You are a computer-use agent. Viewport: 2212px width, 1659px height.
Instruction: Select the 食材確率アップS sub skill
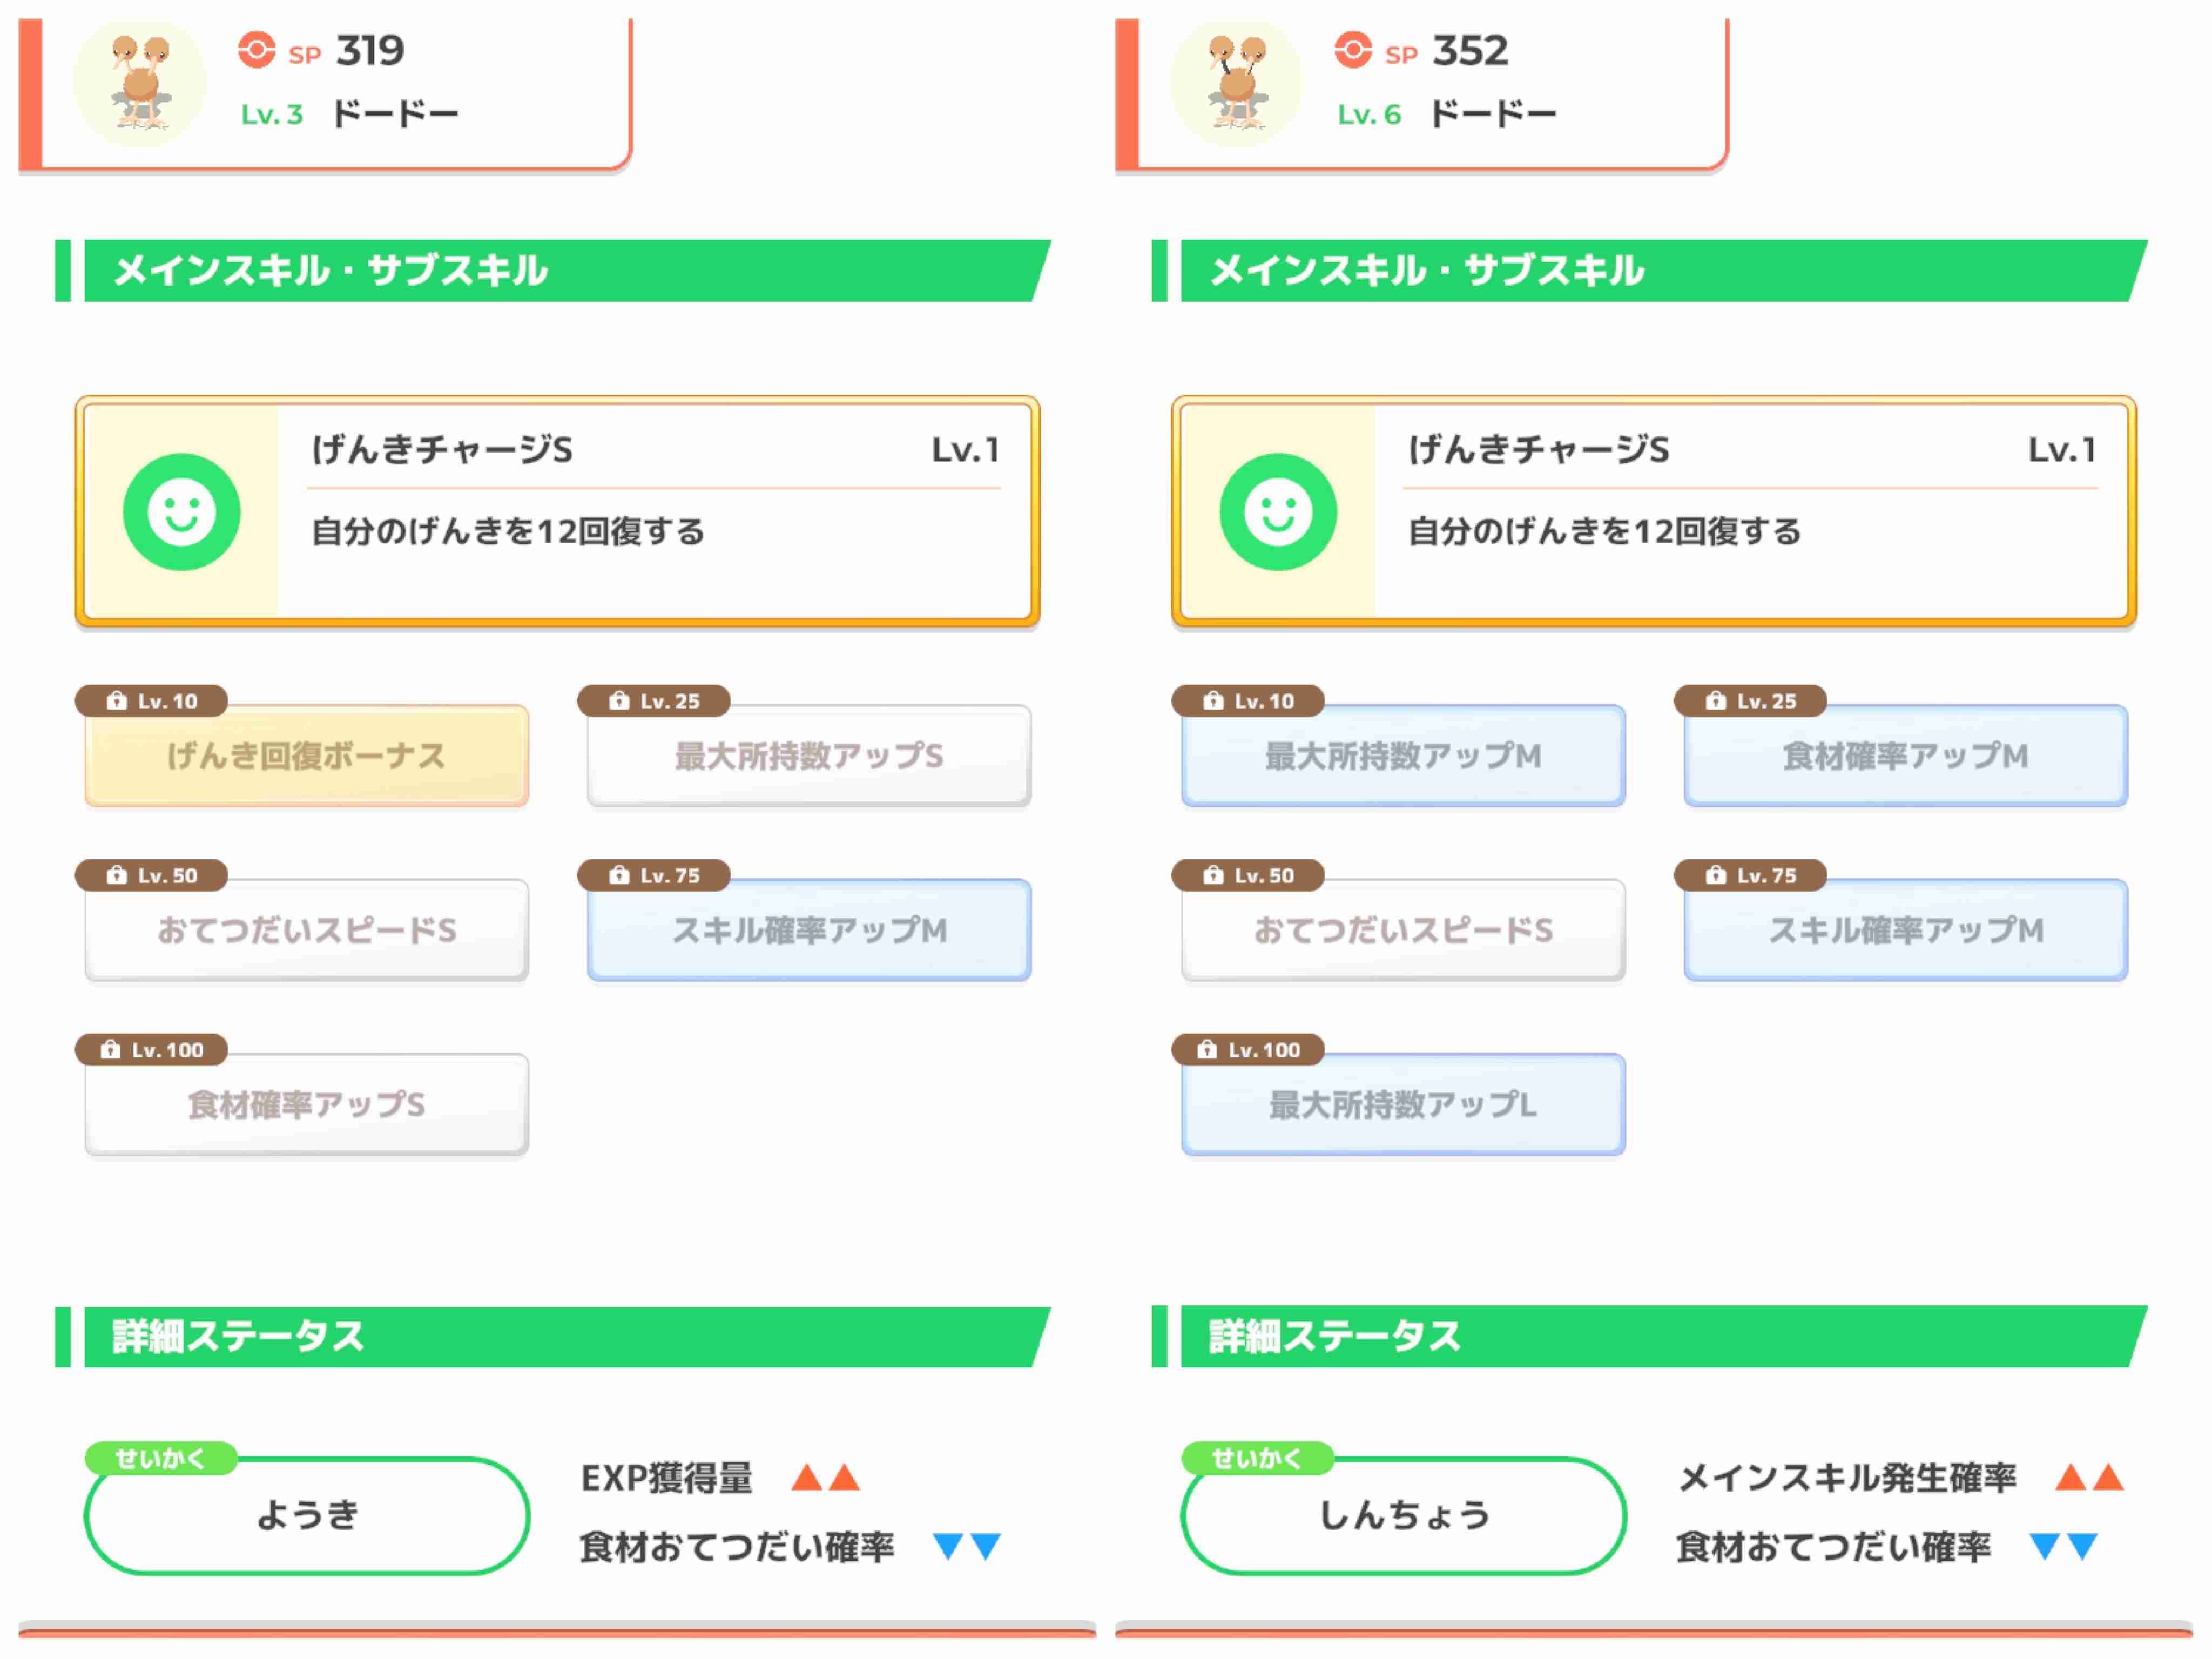(306, 1105)
